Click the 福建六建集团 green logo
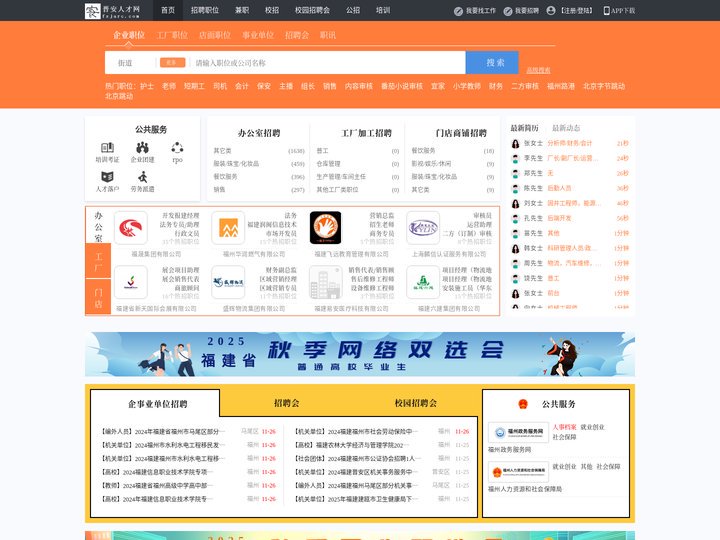This screenshot has width=720, height=540. tap(423, 282)
